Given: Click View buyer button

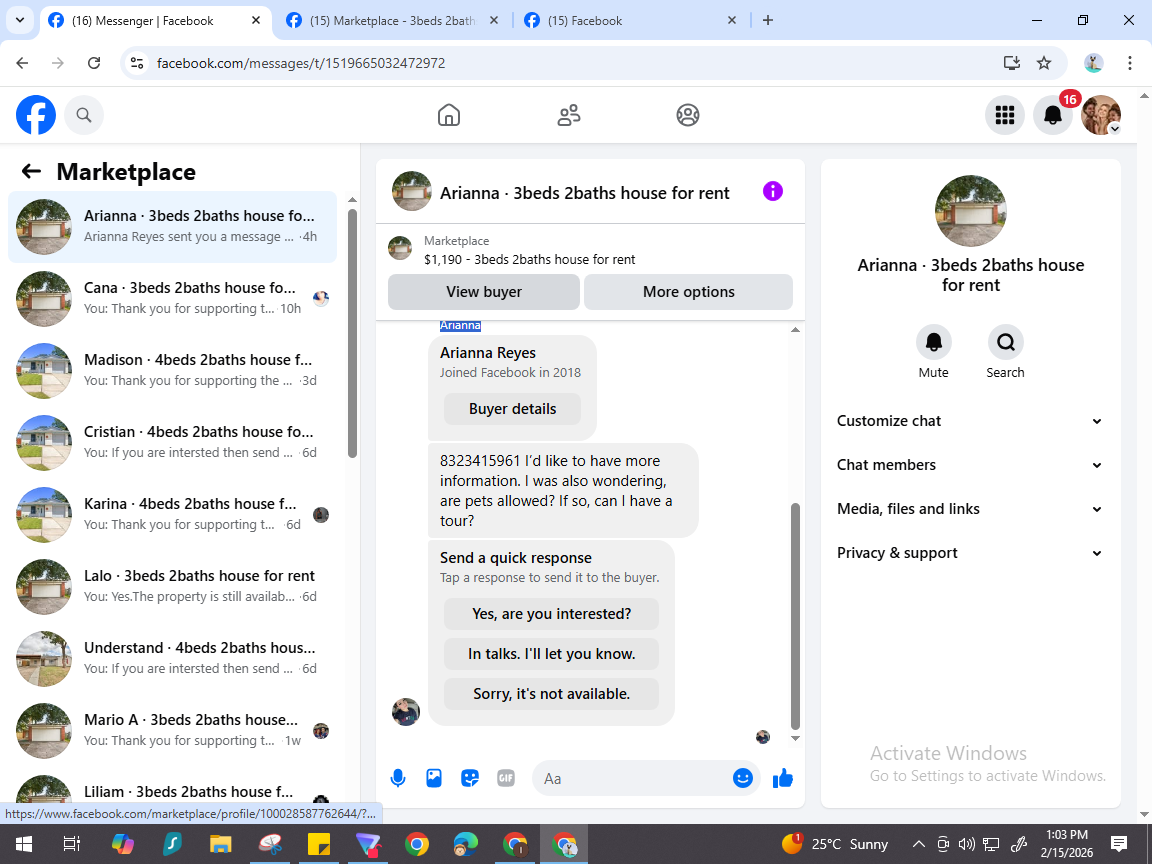Looking at the screenshot, I should point(483,292).
